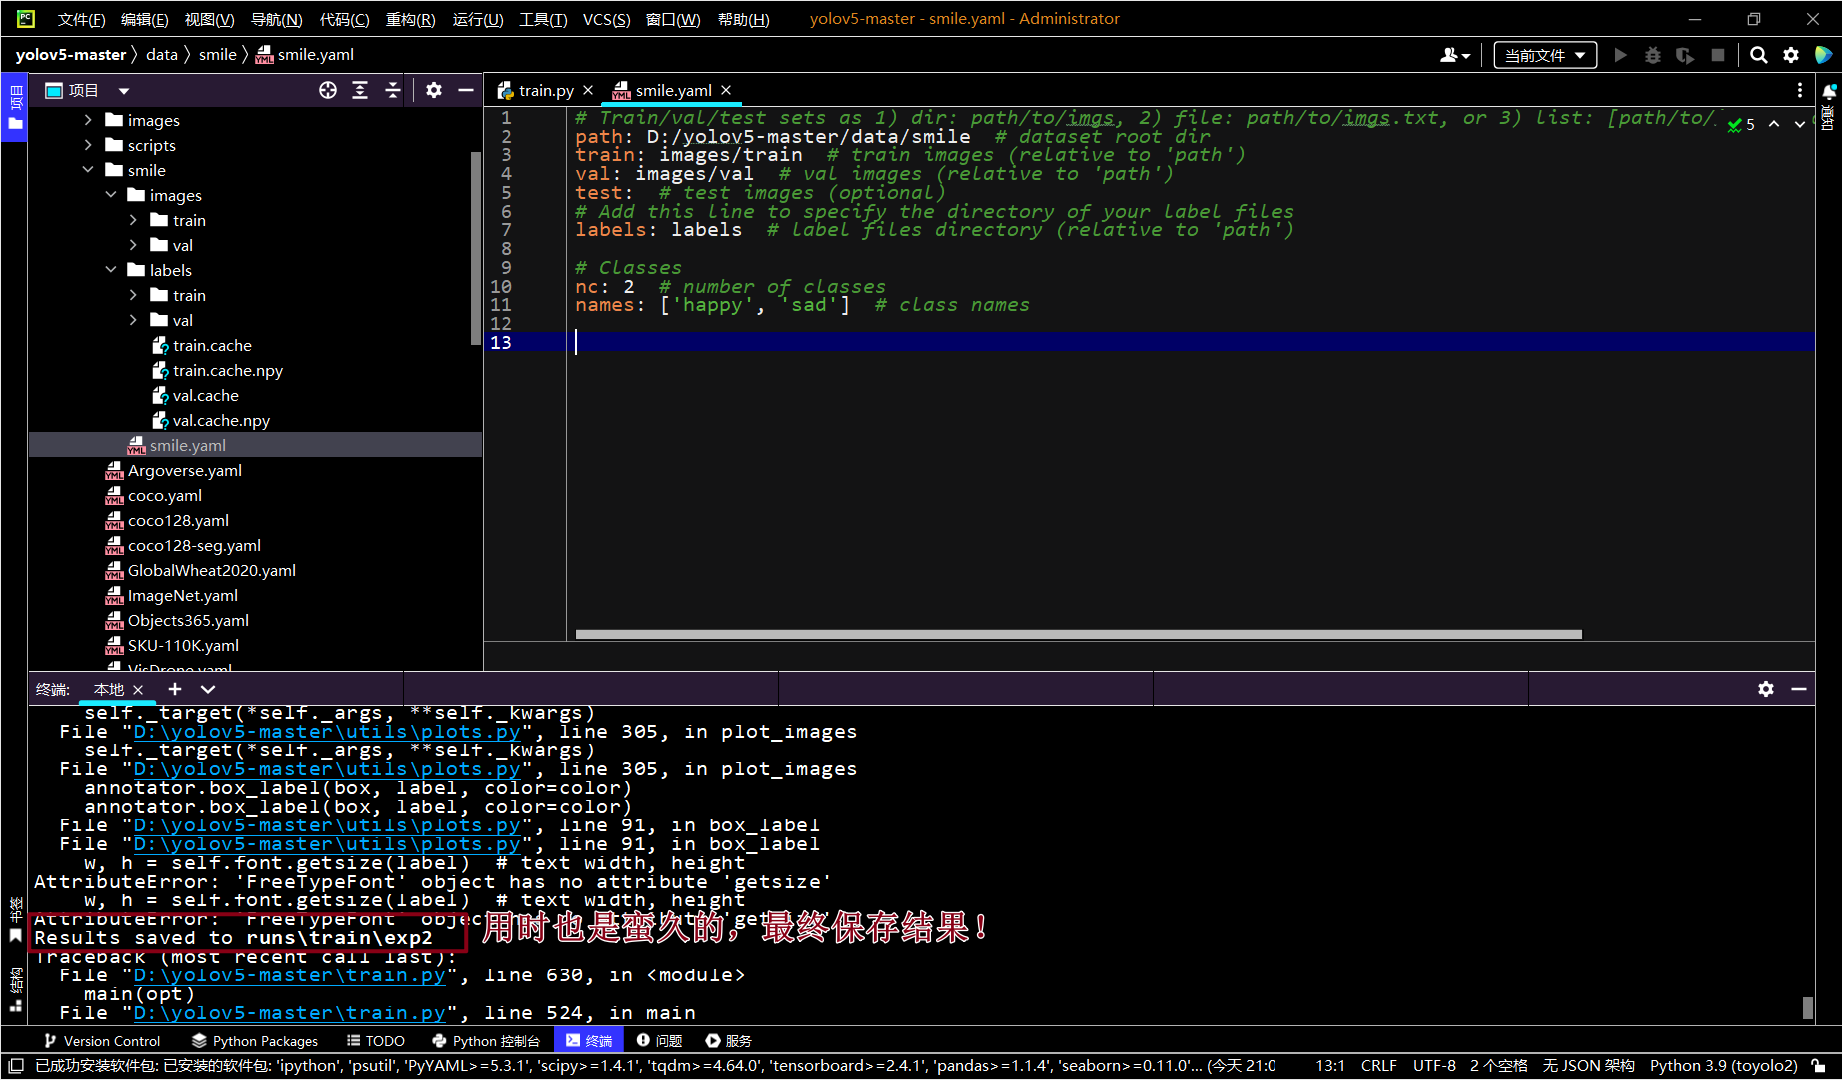Open train.py link at line 630
Screen dimensions: 1842x1080
[289, 975]
